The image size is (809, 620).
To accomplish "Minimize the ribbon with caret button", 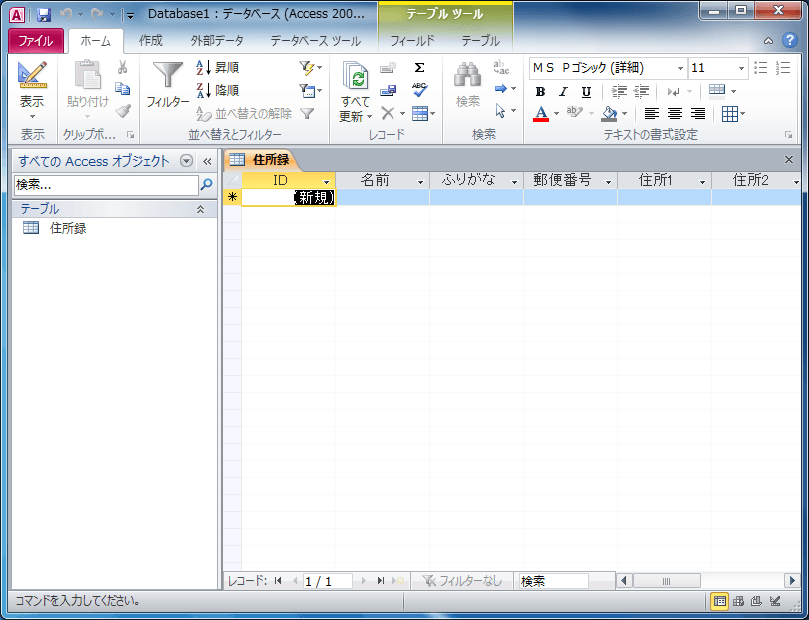I will [x=768, y=41].
